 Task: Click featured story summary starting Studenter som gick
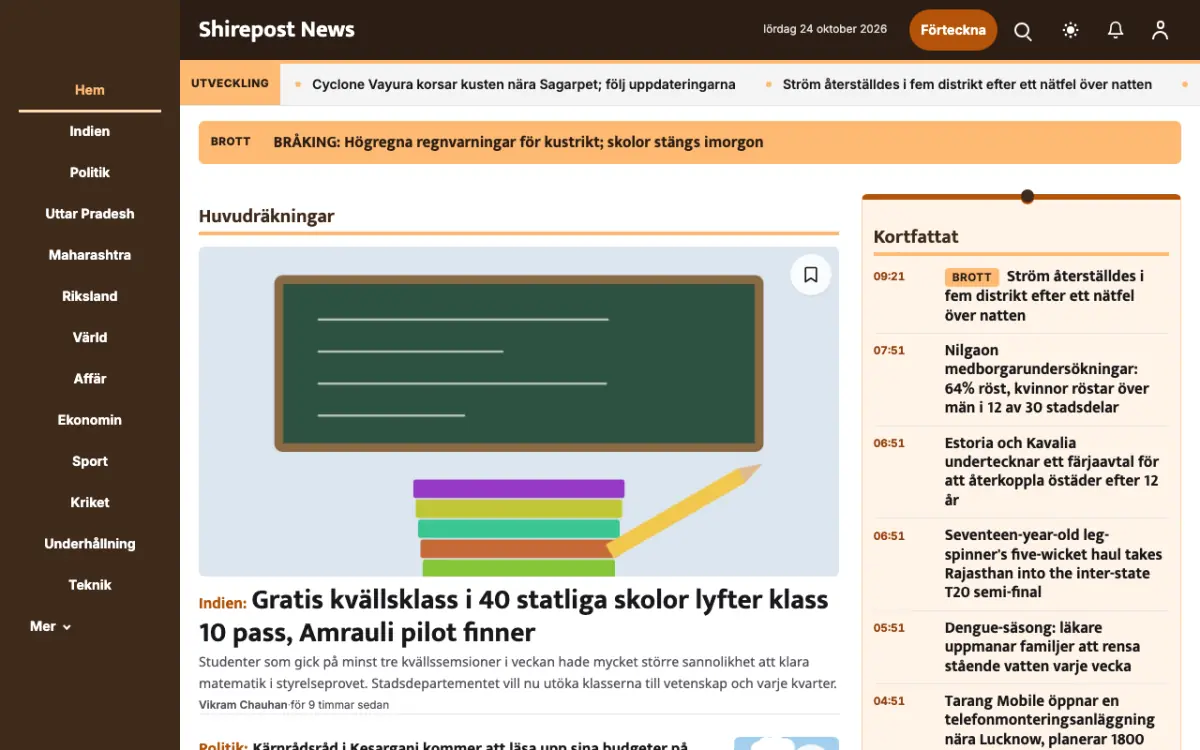pyautogui.click(x=518, y=673)
